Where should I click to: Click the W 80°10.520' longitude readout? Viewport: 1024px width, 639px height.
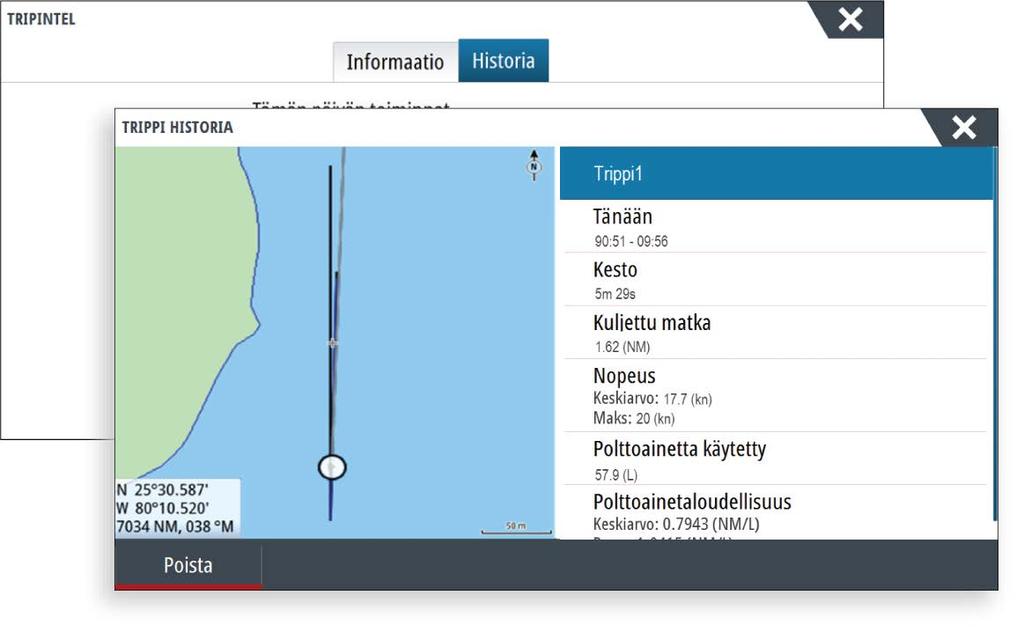163,508
